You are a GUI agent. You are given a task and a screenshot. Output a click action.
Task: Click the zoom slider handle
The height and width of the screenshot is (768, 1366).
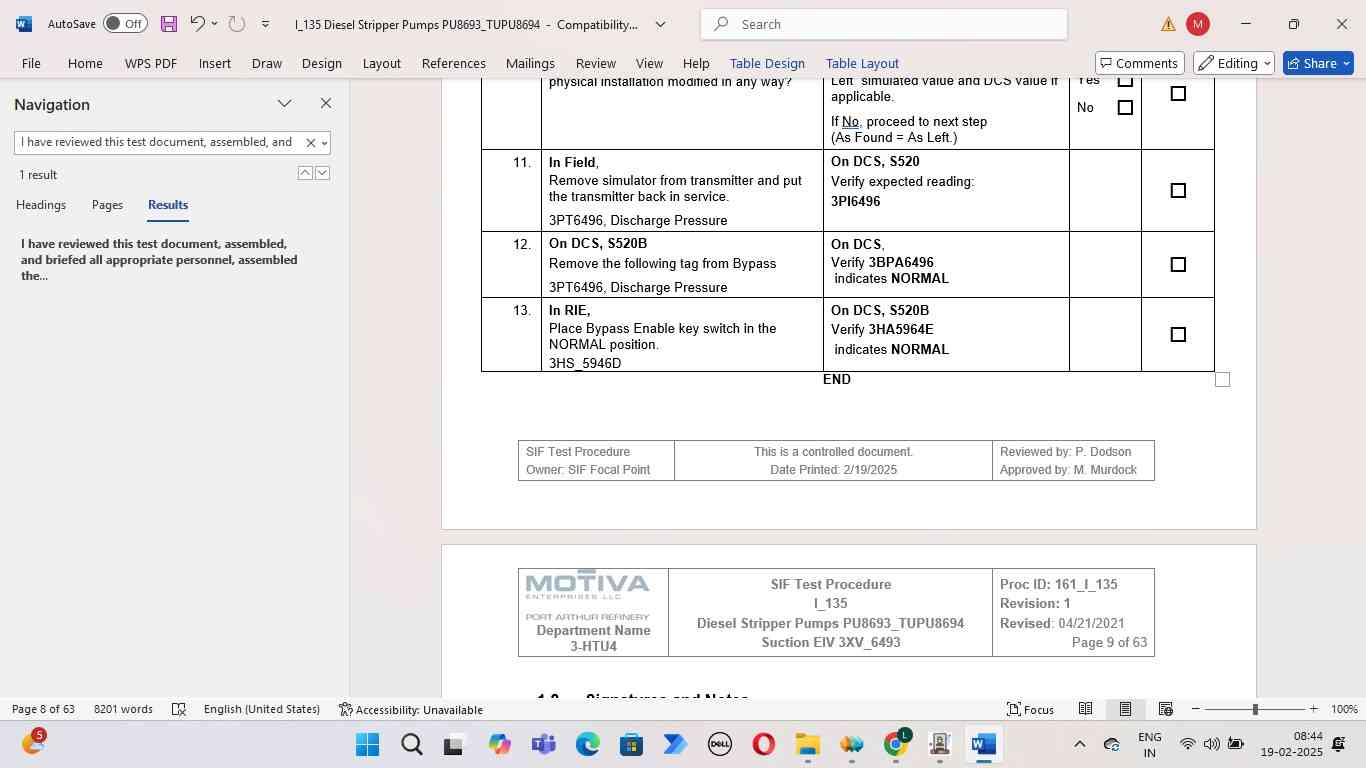click(x=1255, y=709)
